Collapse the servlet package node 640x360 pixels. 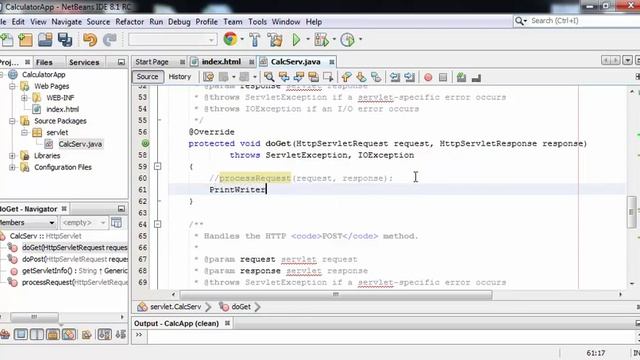click(x=24, y=133)
